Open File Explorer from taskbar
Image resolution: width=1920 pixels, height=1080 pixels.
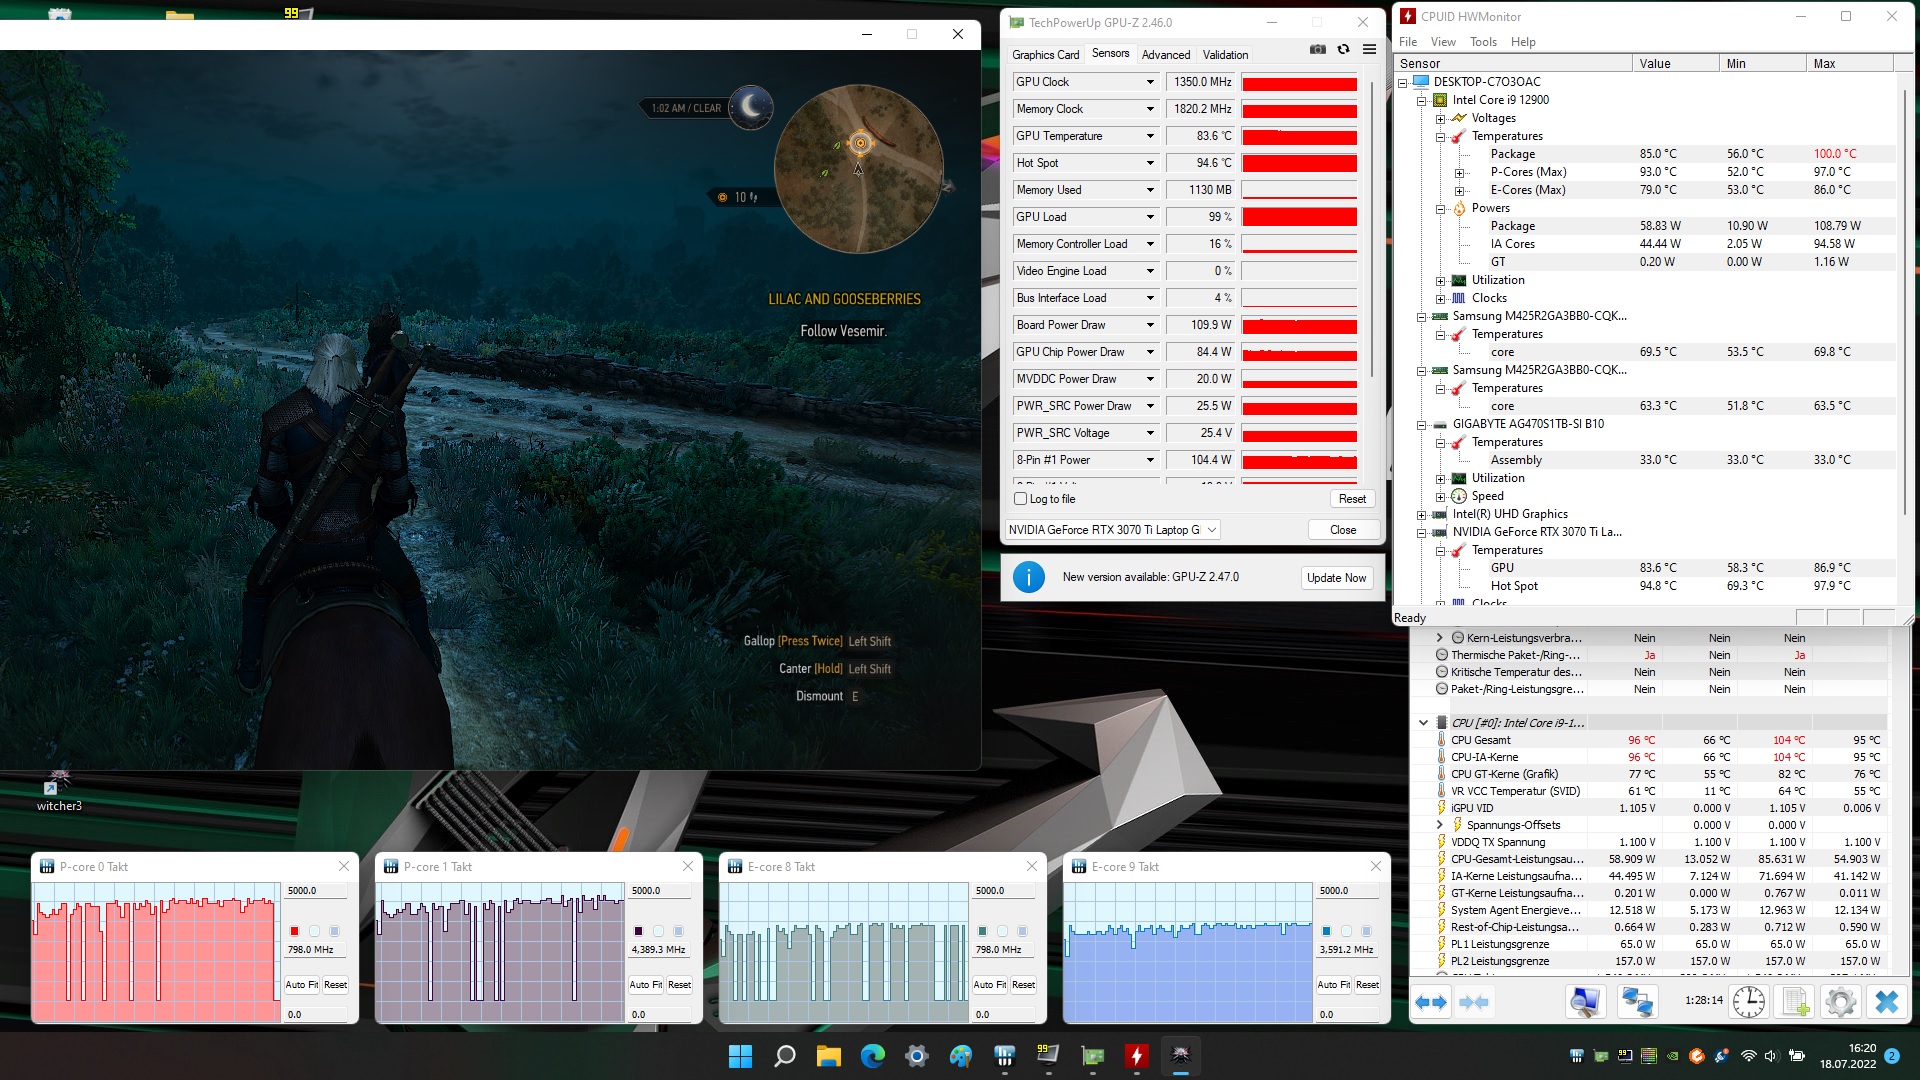pyautogui.click(x=829, y=1056)
